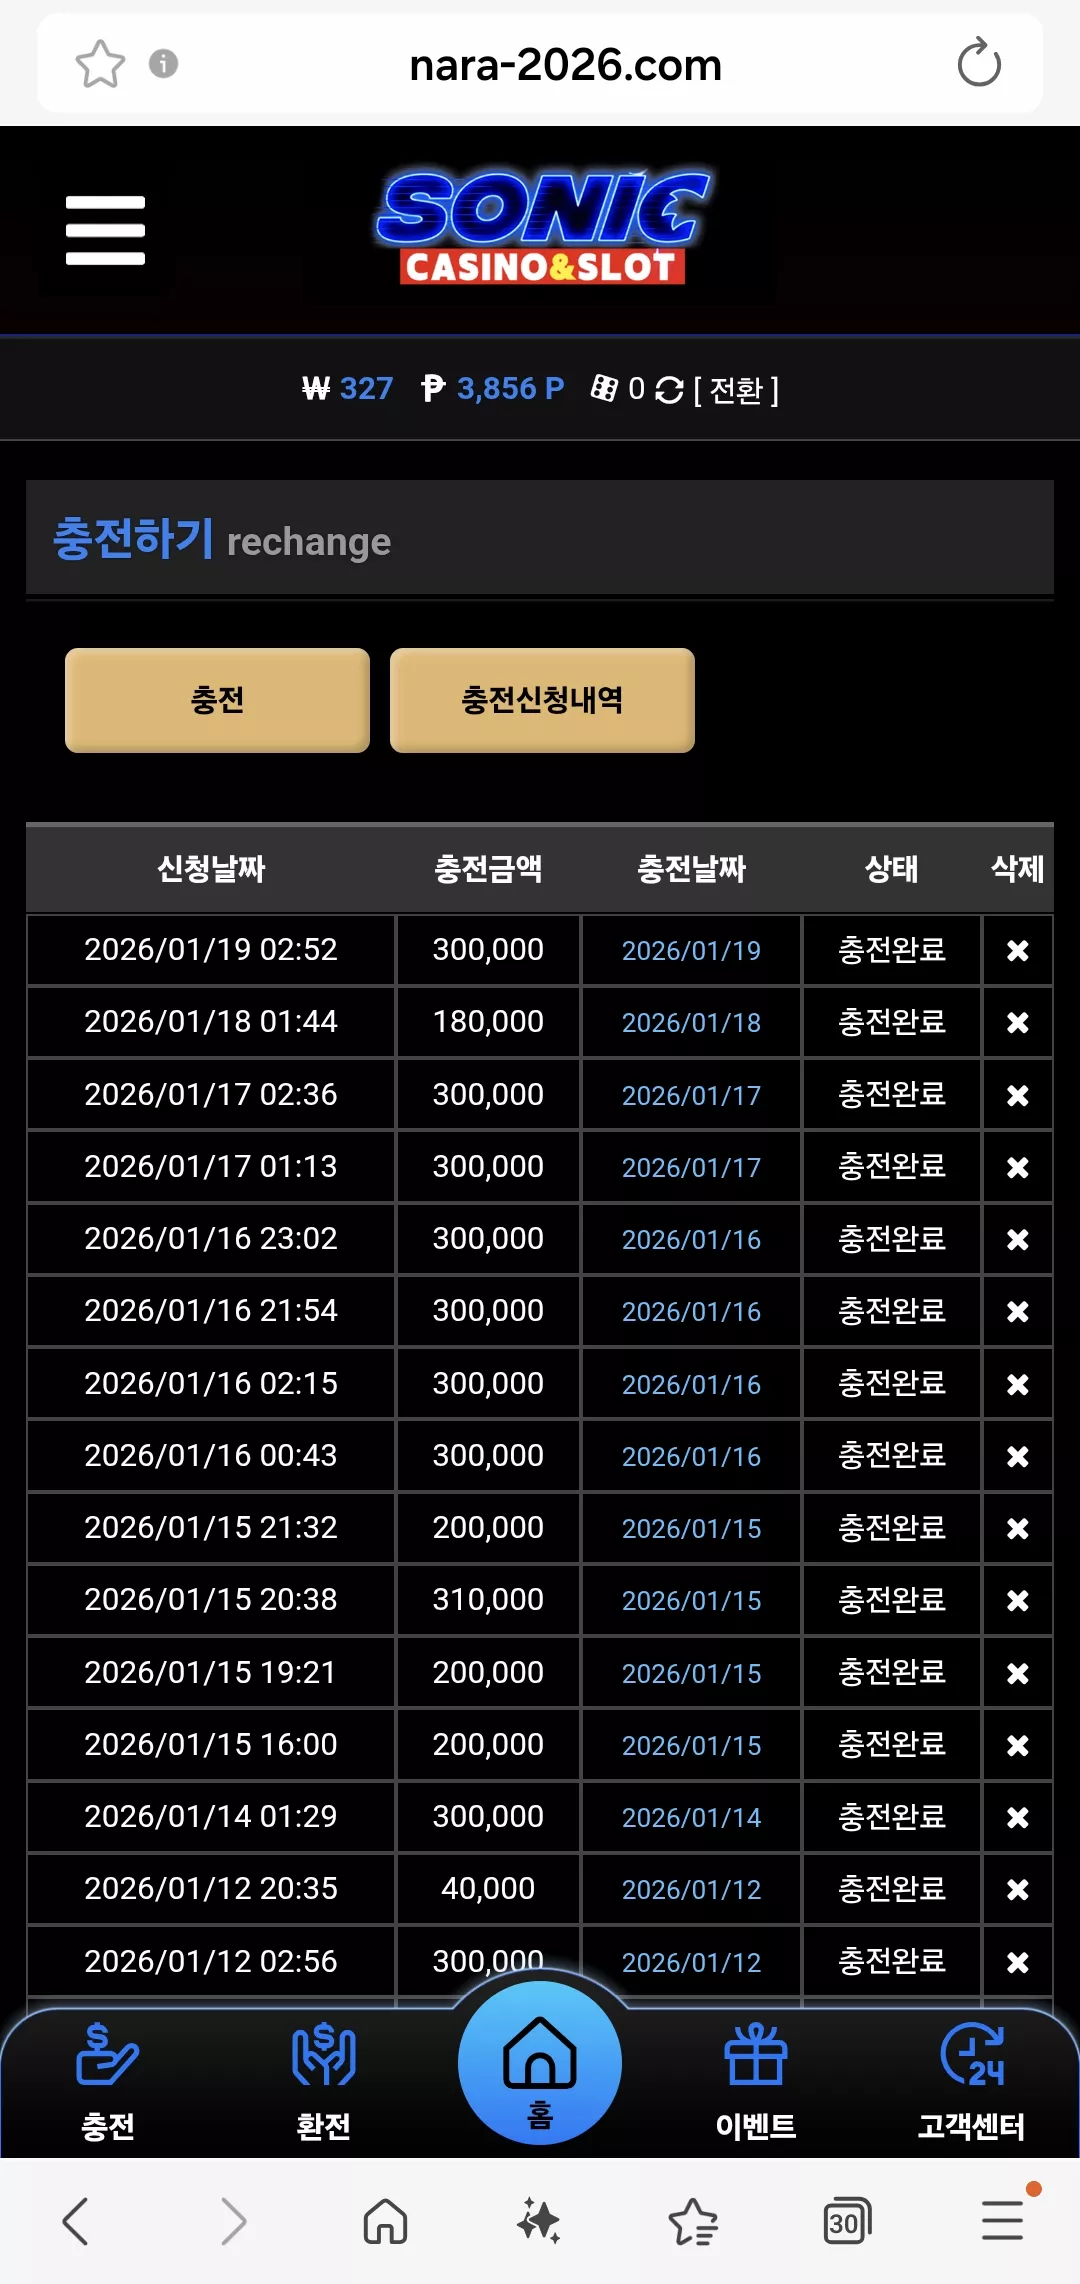
Task: Show site info via the i icon
Action: (x=163, y=64)
